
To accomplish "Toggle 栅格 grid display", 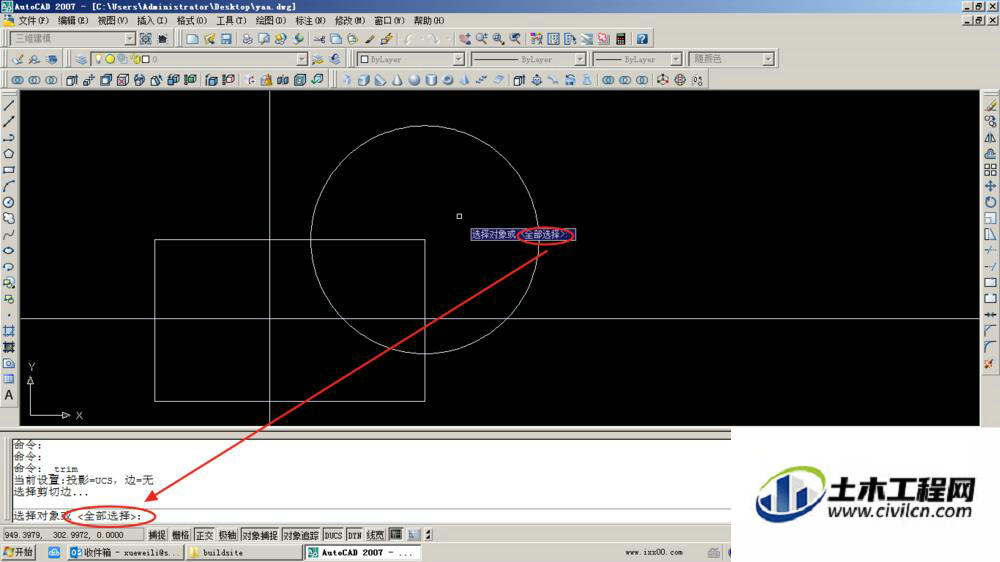I will (180, 535).
